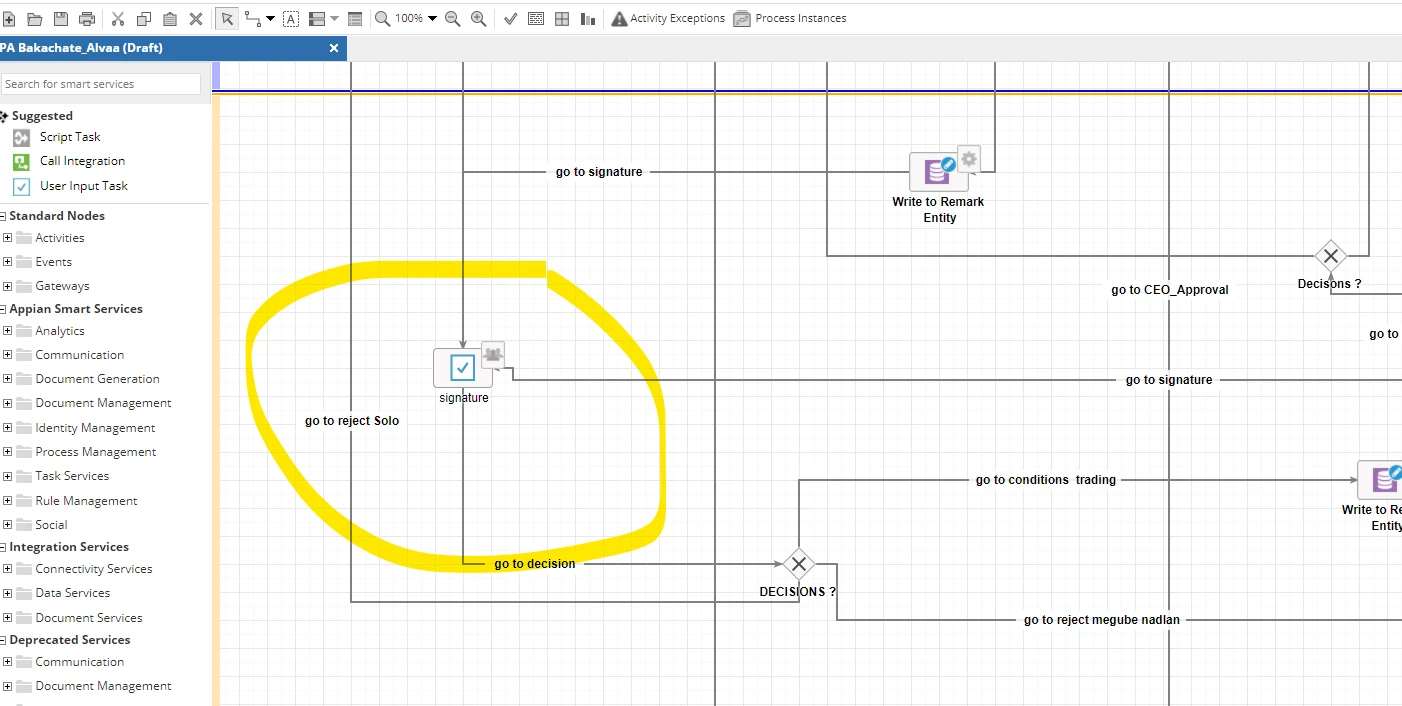Expand the Gateways folder
Image resolution: width=1402 pixels, height=706 pixels.
pyautogui.click(x=7, y=286)
